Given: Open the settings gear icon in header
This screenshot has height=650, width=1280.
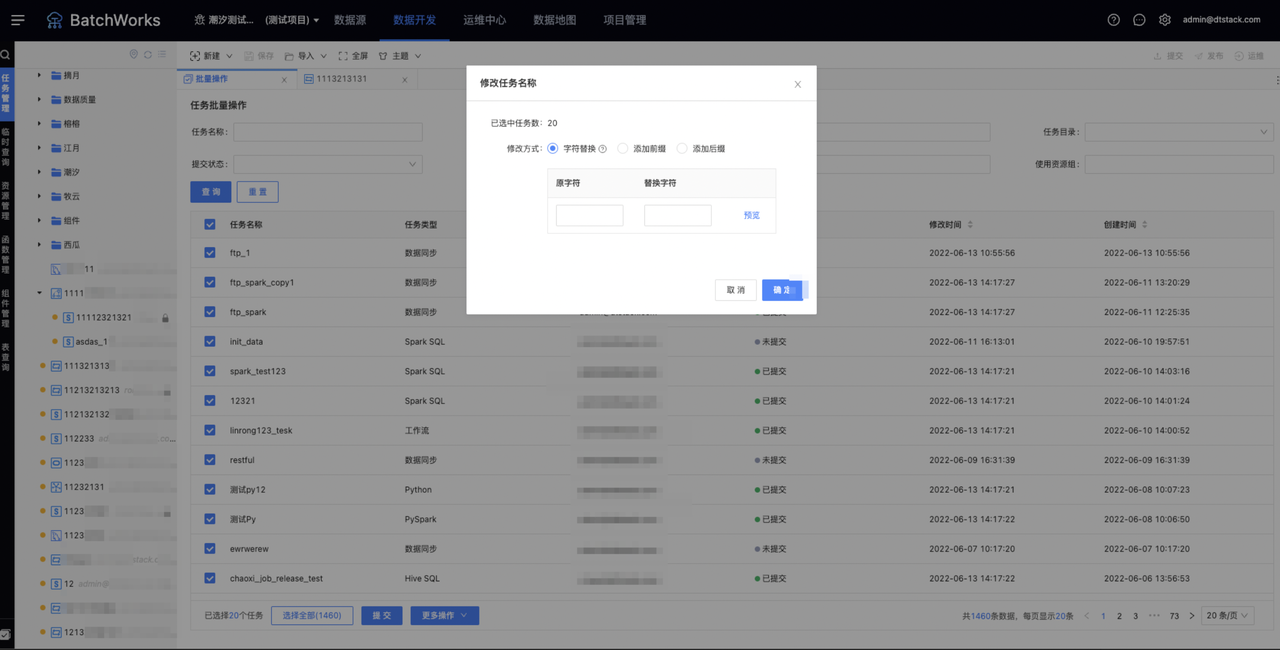Looking at the screenshot, I should (x=1165, y=20).
